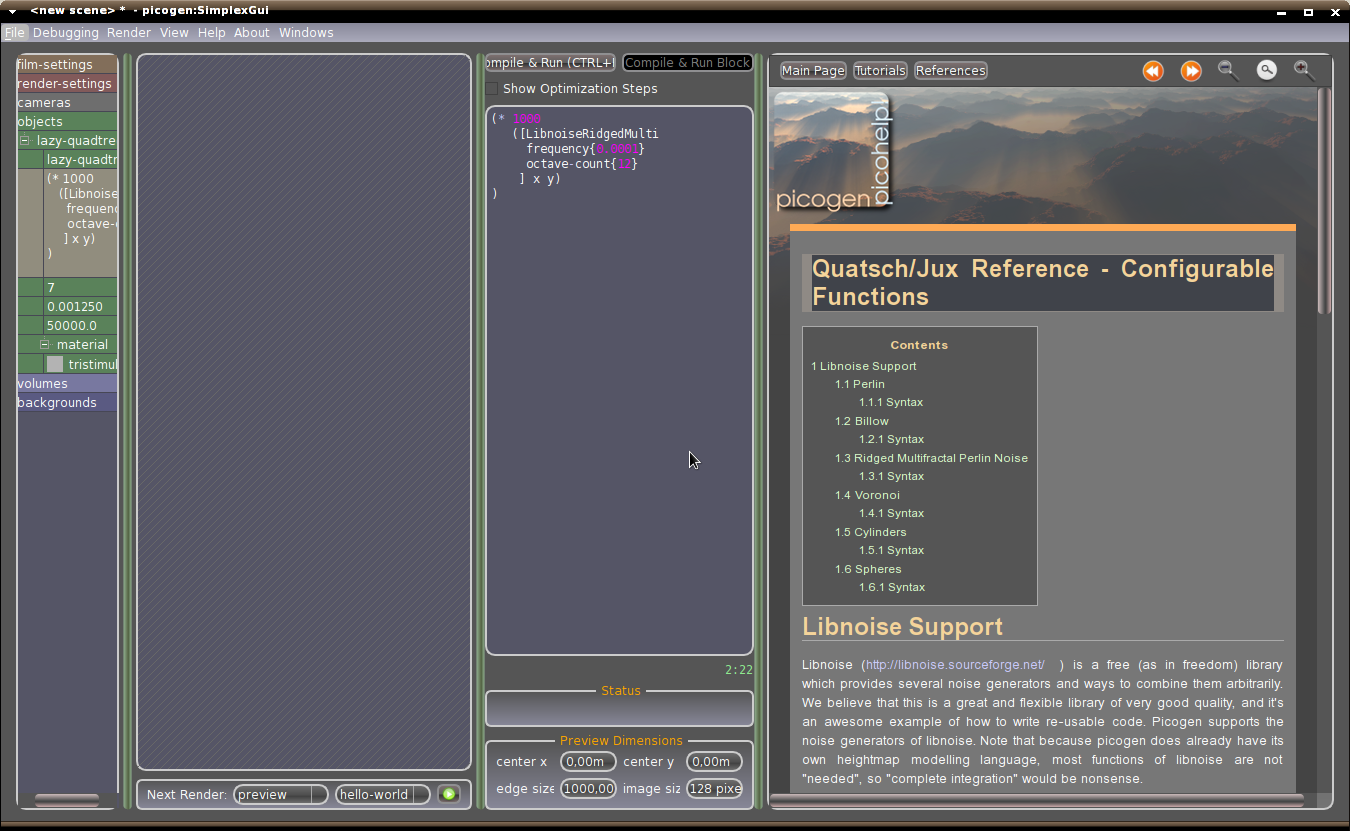The height and width of the screenshot is (831, 1350).
Task: Edit the image size field
Action: (x=714, y=789)
